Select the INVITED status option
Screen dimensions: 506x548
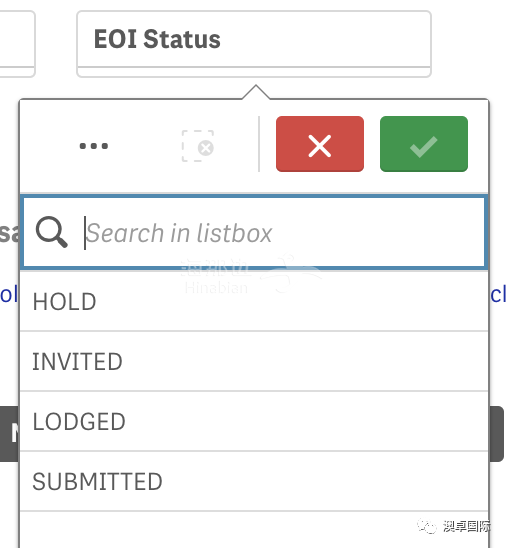click(x=254, y=361)
